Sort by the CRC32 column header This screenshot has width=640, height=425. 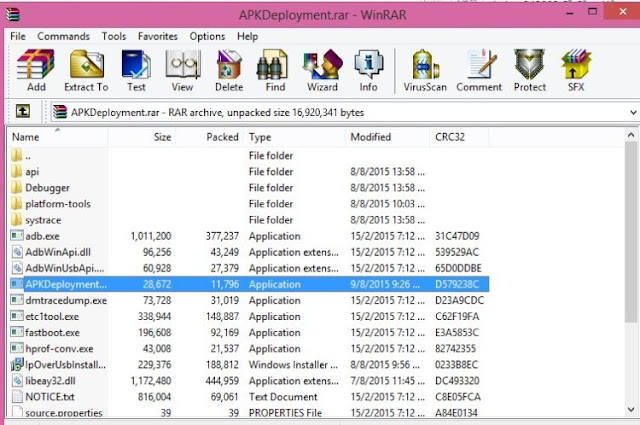pos(459,137)
